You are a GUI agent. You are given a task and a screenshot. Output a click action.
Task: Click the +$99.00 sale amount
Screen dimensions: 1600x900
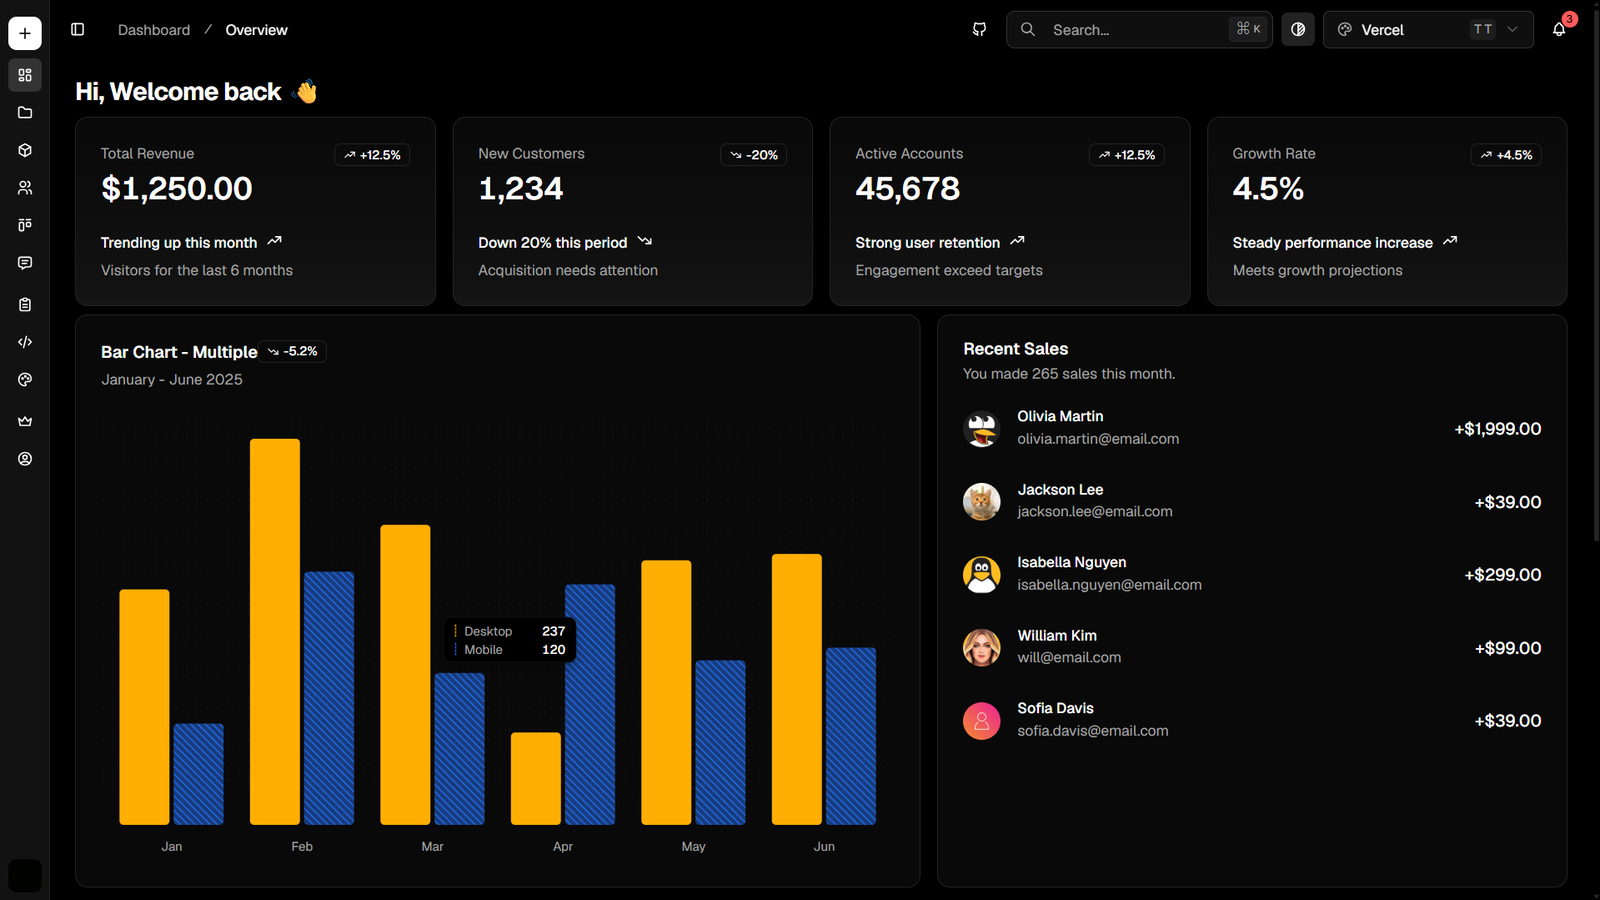click(1507, 648)
